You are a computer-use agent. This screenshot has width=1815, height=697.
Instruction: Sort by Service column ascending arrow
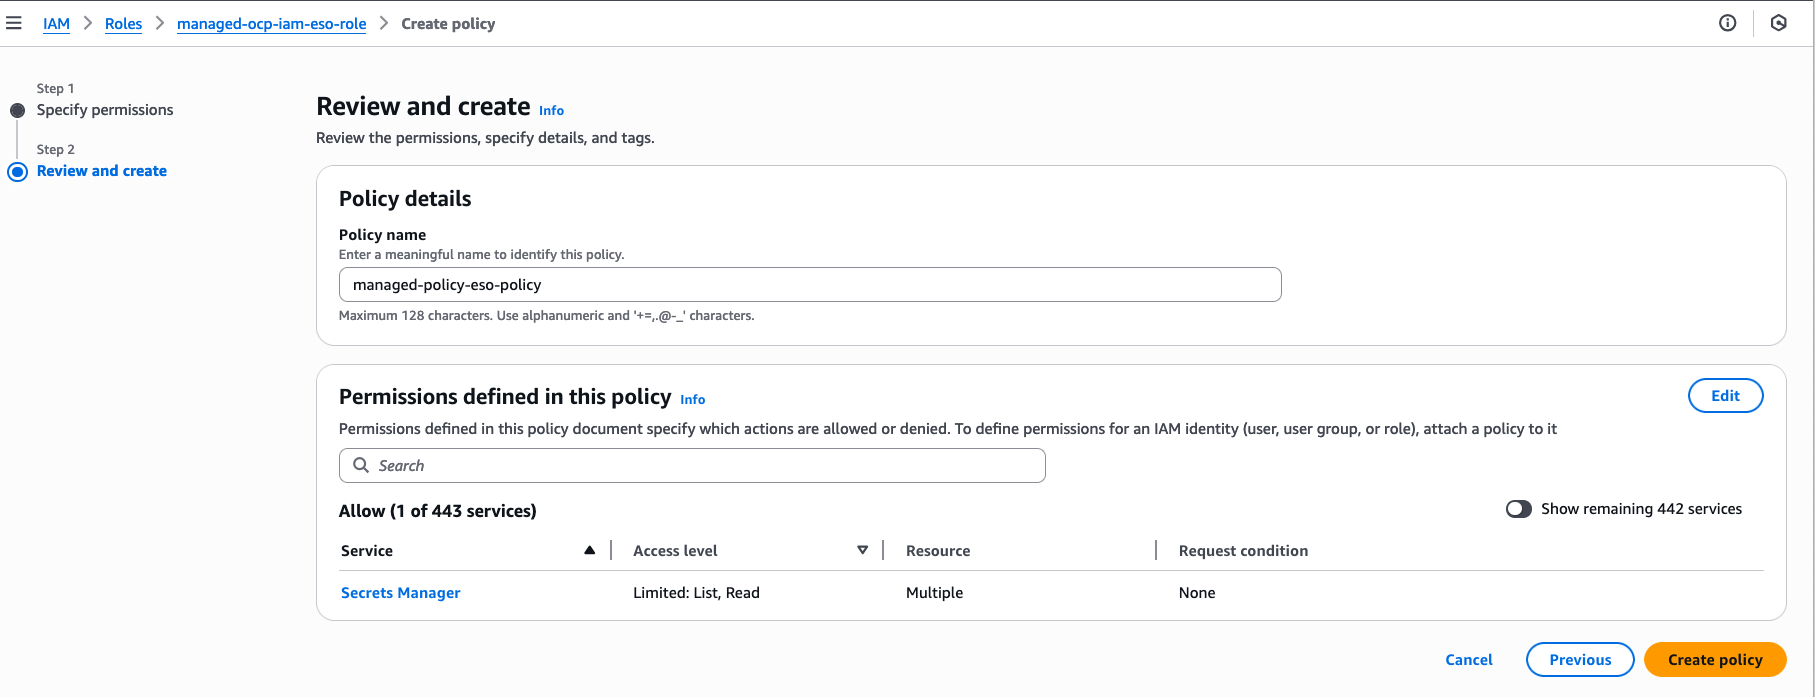(x=589, y=550)
